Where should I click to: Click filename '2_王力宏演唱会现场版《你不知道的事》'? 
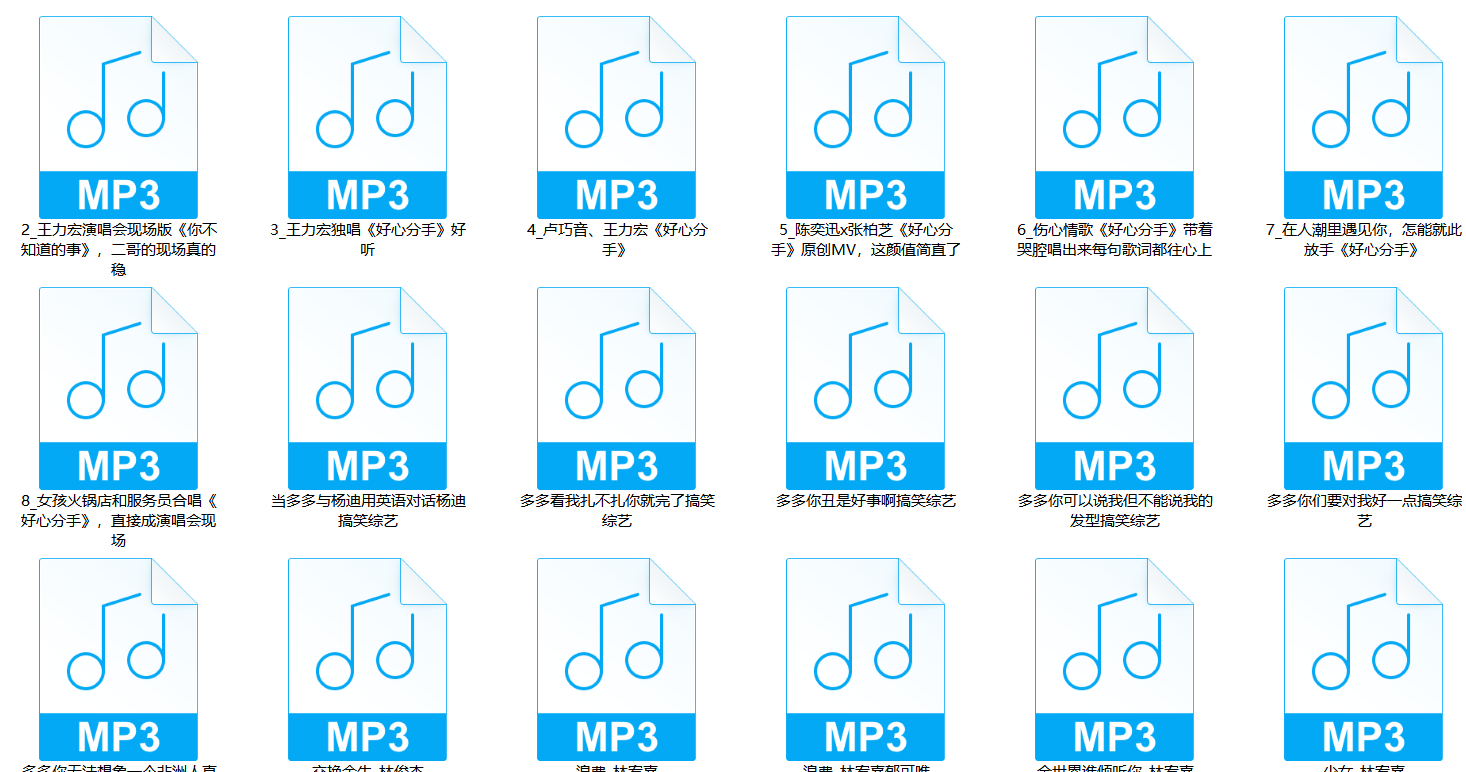tap(118, 249)
